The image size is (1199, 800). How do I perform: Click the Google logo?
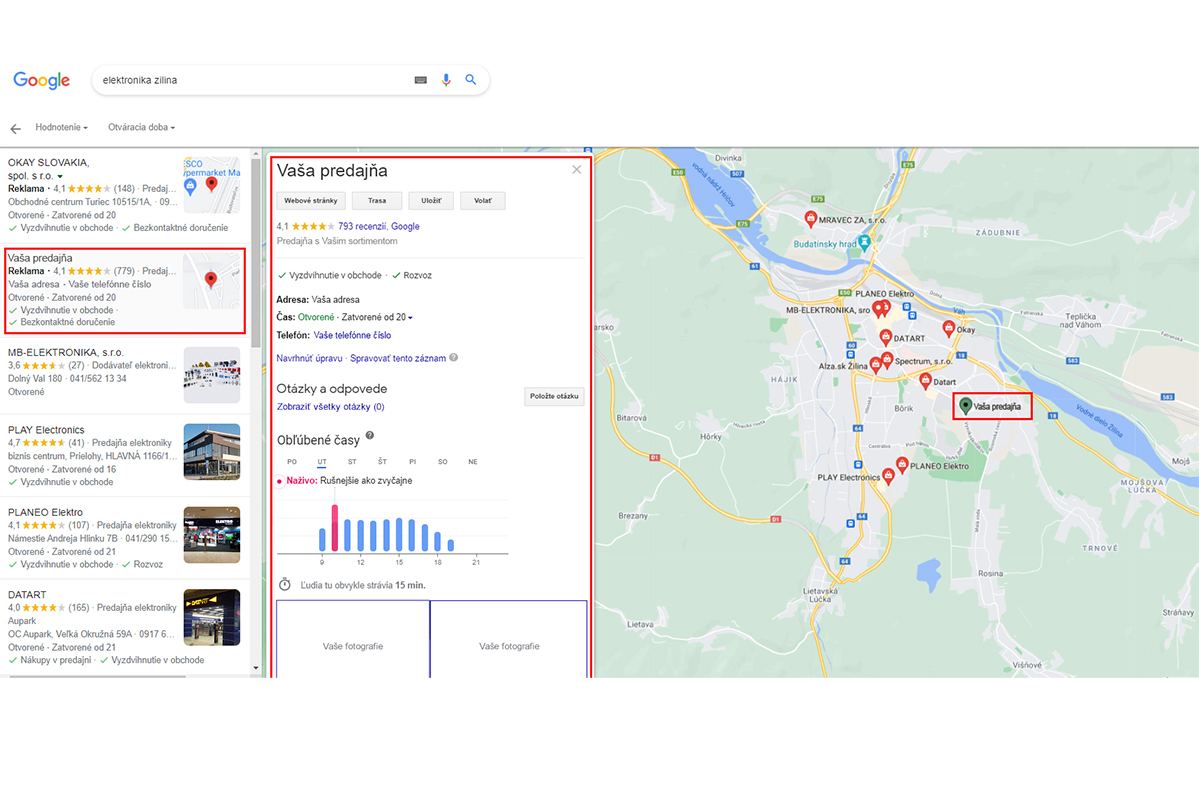coord(41,80)
